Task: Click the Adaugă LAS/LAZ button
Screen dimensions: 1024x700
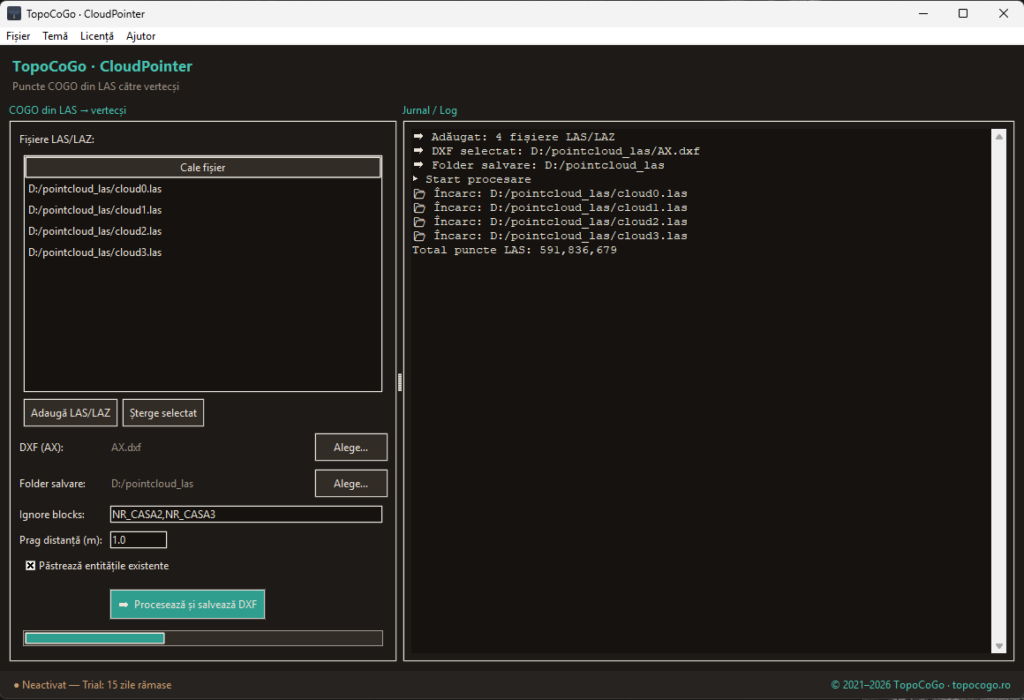Action: click(71, 413)
